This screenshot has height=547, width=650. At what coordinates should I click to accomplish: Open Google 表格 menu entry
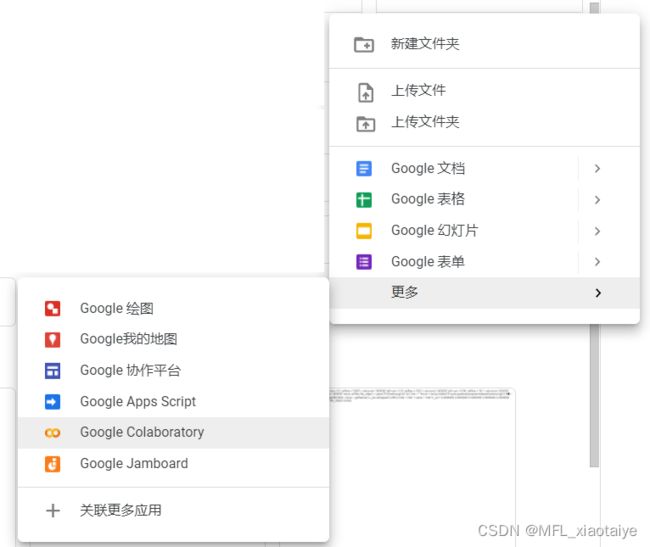(x=485, y=200)
